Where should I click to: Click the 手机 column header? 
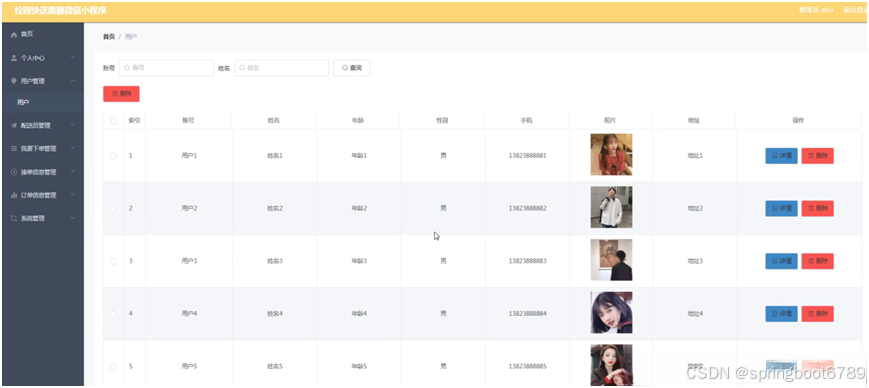[x=526, y=120]
